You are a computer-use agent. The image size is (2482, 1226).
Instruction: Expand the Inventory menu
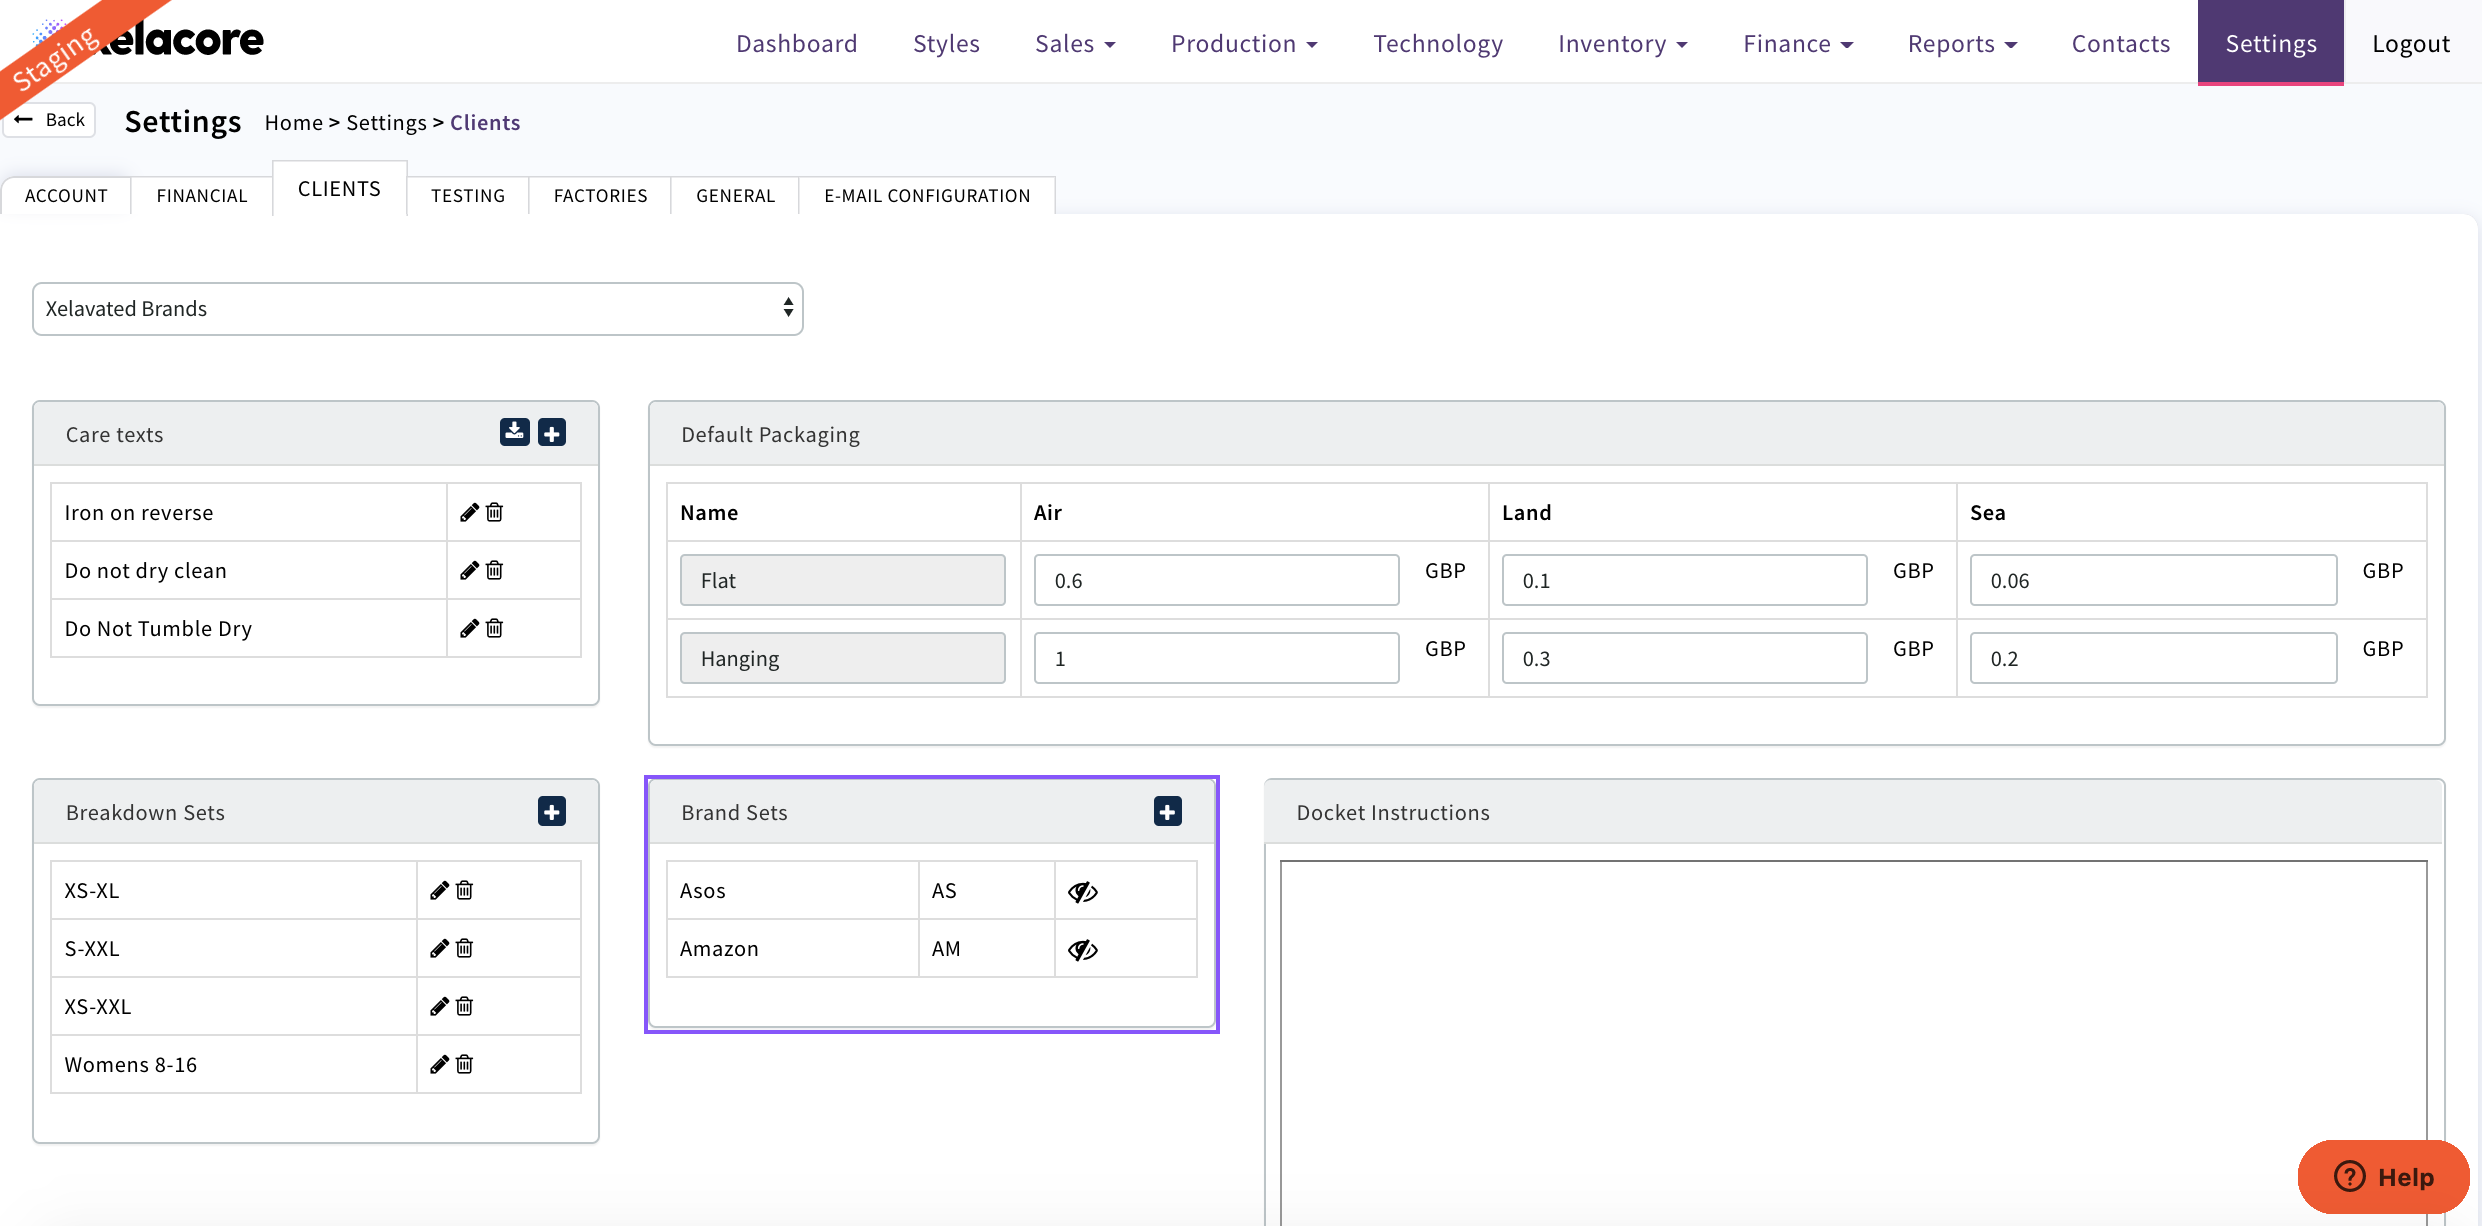click(x=1622, y=44)
